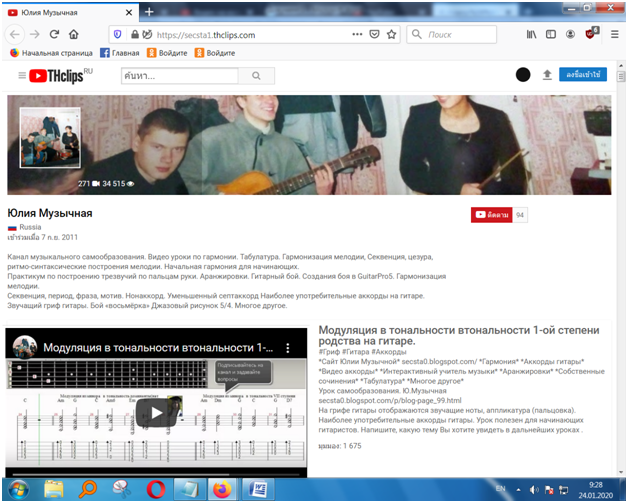Click the video progress bar
This screenshot has height=503, width=628.
(x=156, y=475)
